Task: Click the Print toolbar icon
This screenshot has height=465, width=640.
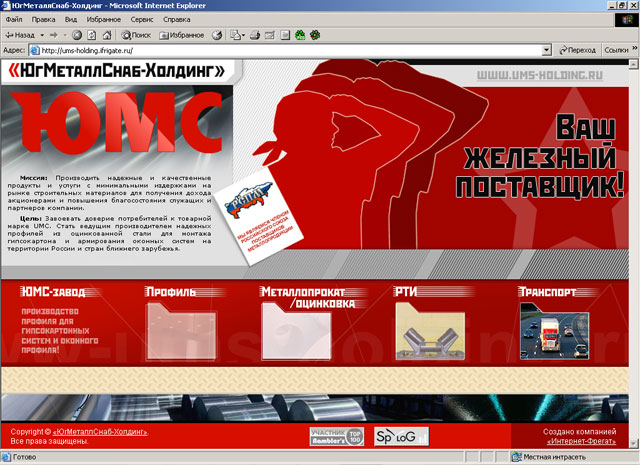Action: 255,35
